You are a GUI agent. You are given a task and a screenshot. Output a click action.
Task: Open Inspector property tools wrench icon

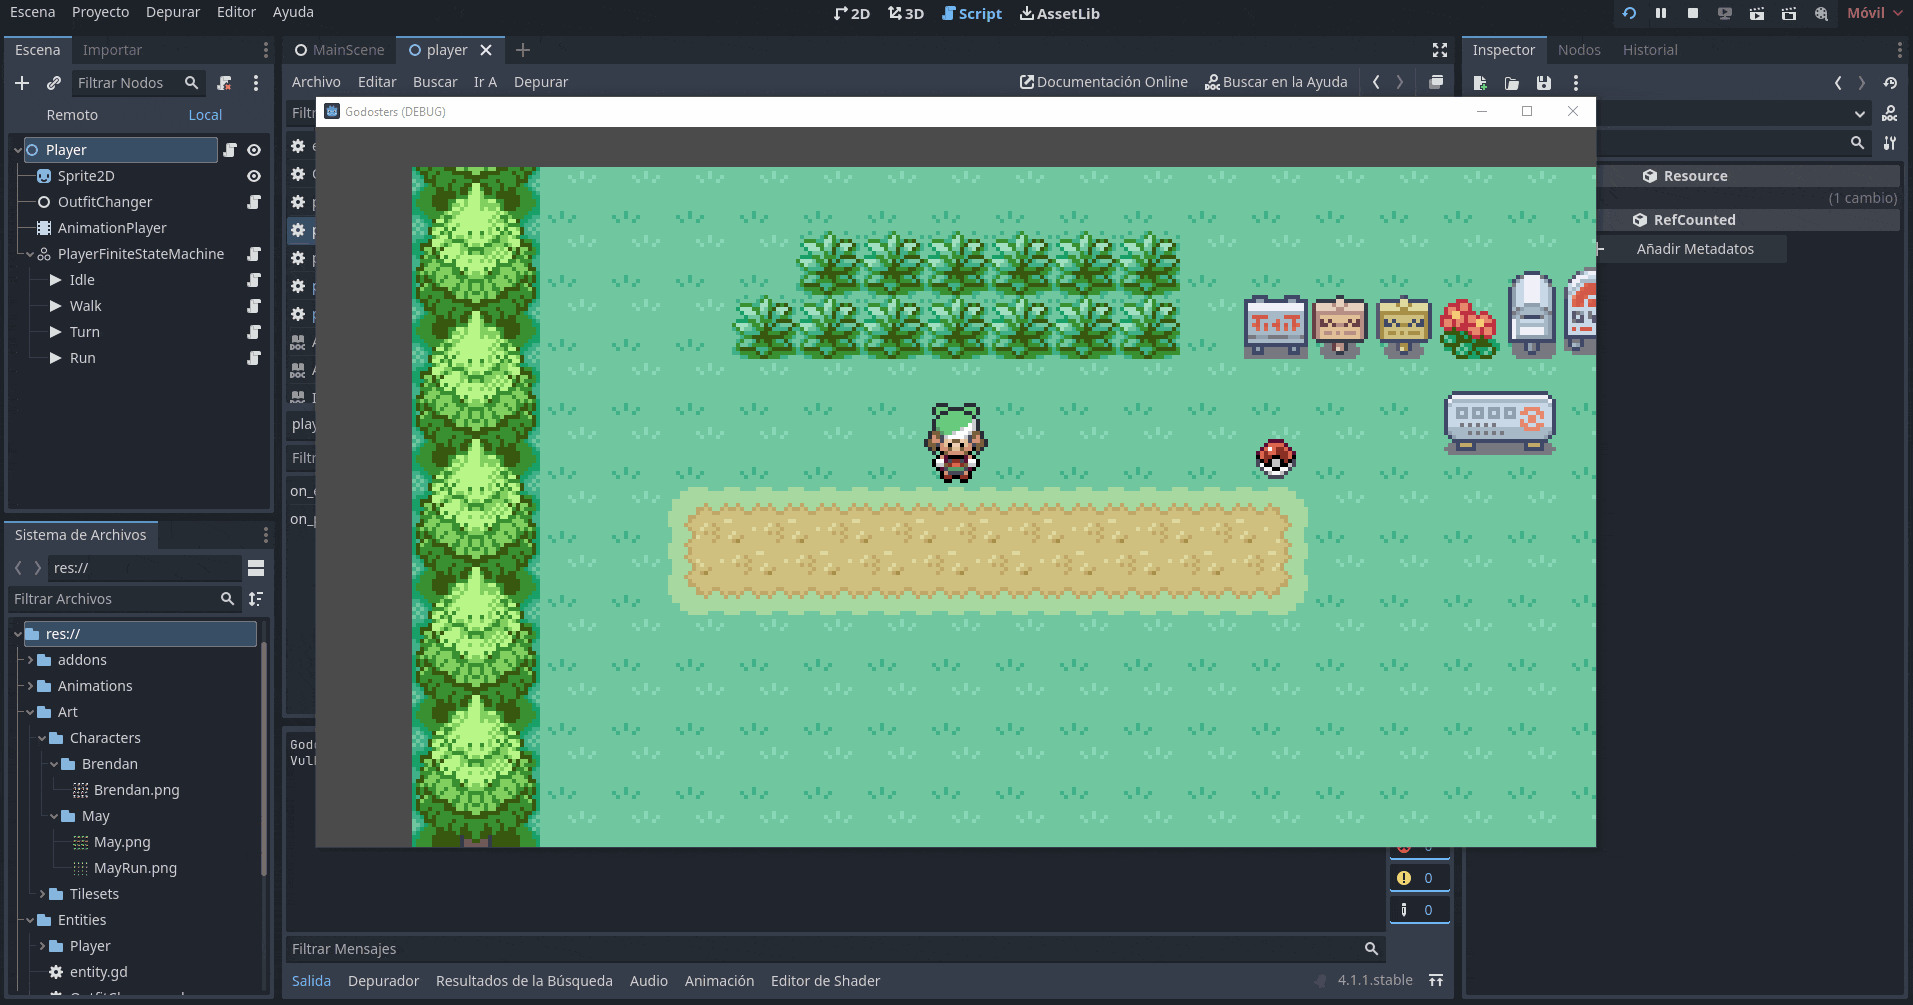click(1890, 143)
